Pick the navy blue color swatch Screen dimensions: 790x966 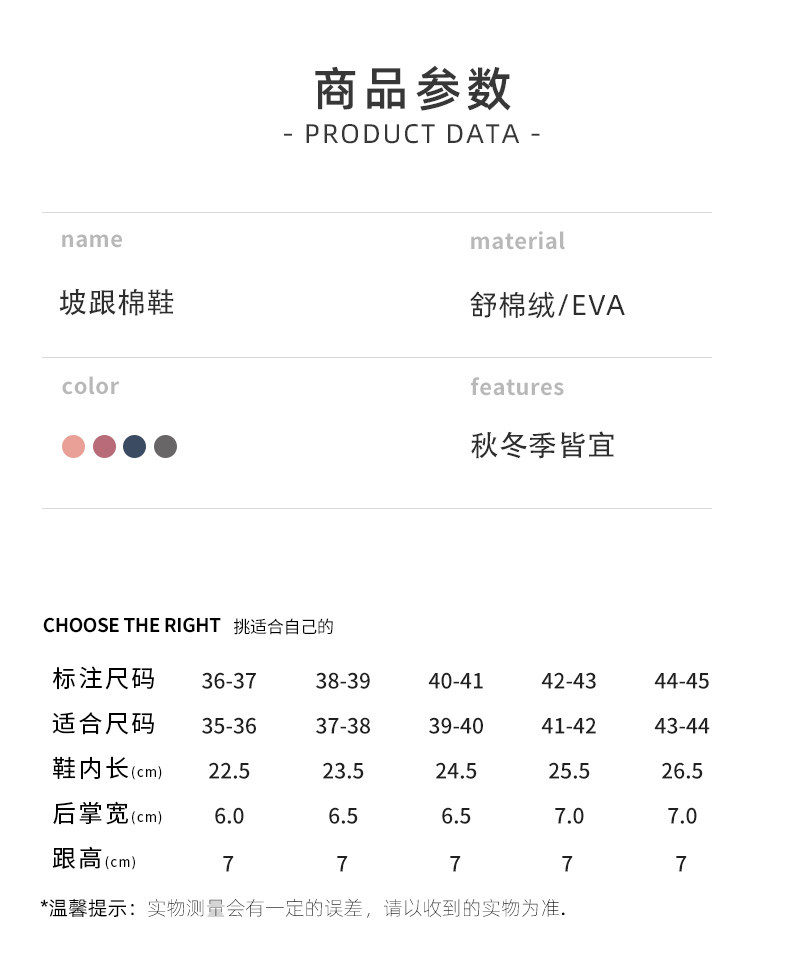(x=135, y=447)
